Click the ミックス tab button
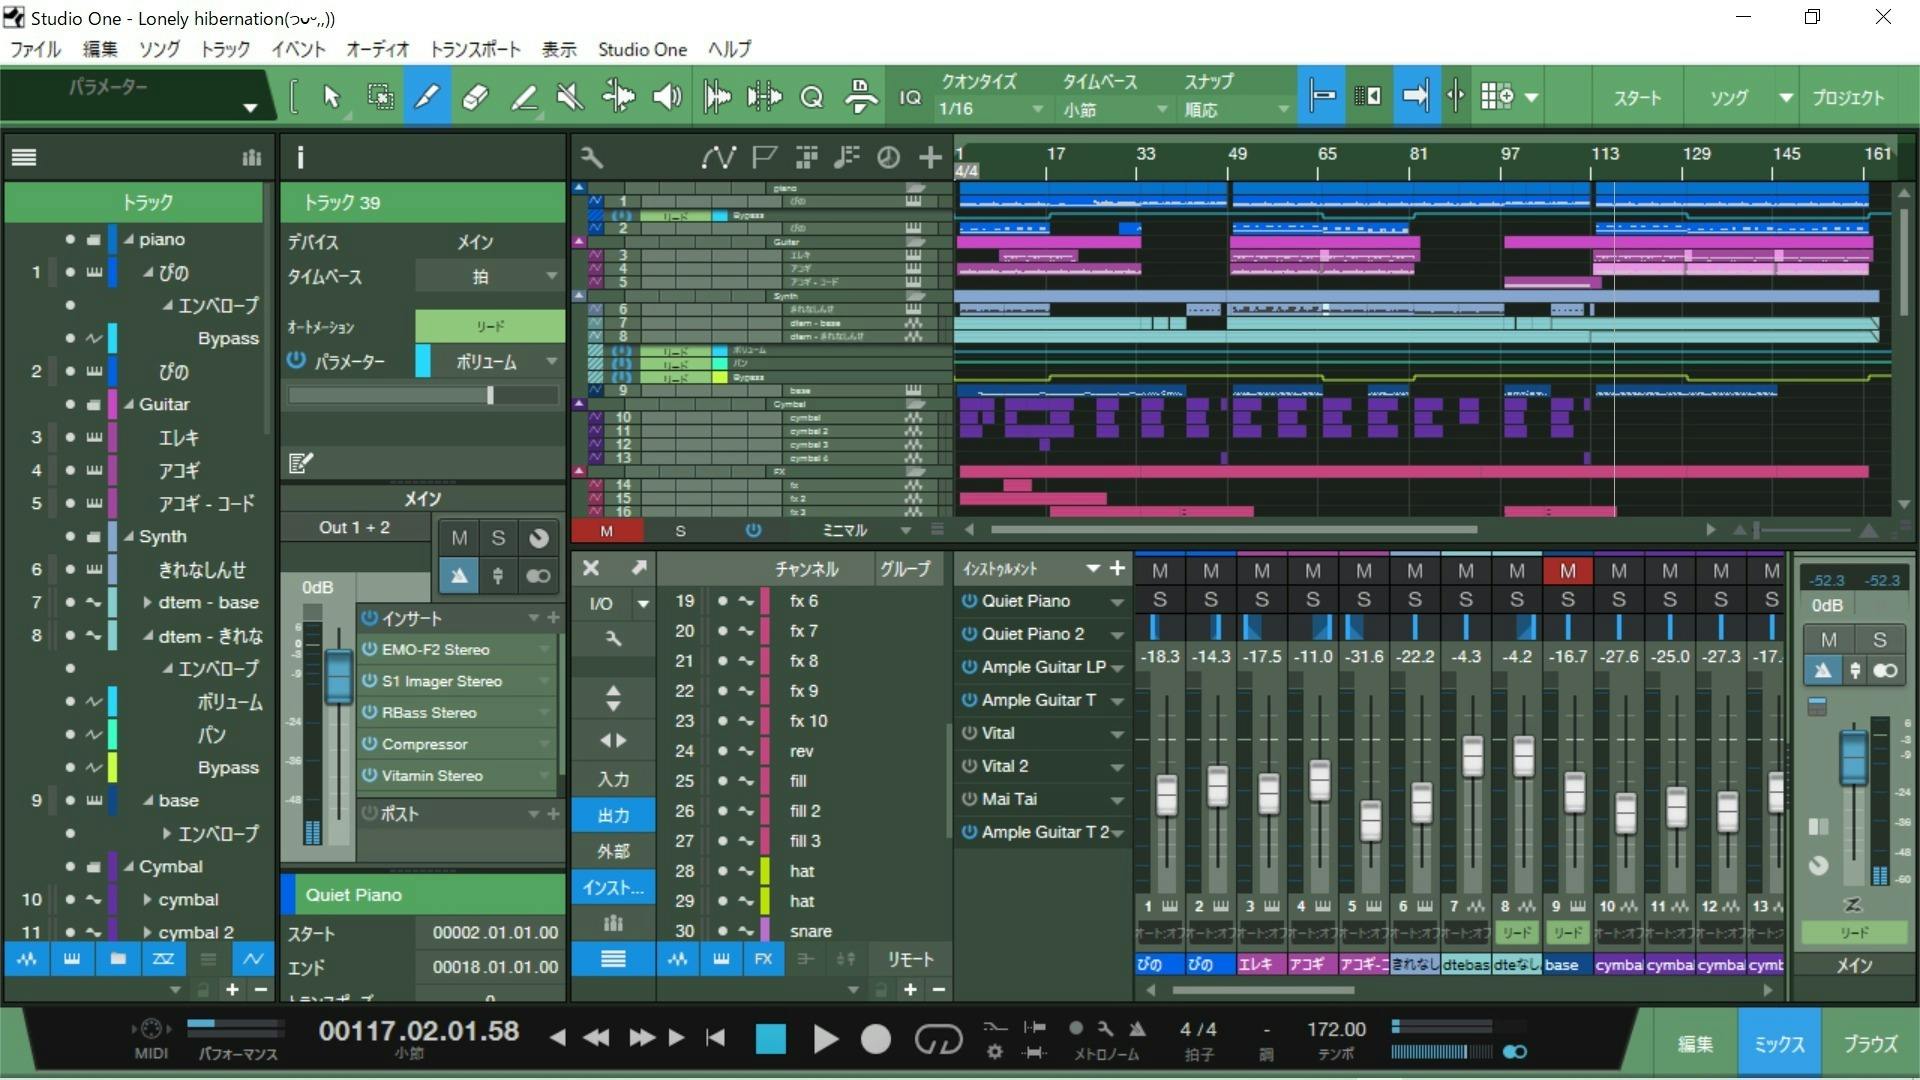 (1780, 1042)
